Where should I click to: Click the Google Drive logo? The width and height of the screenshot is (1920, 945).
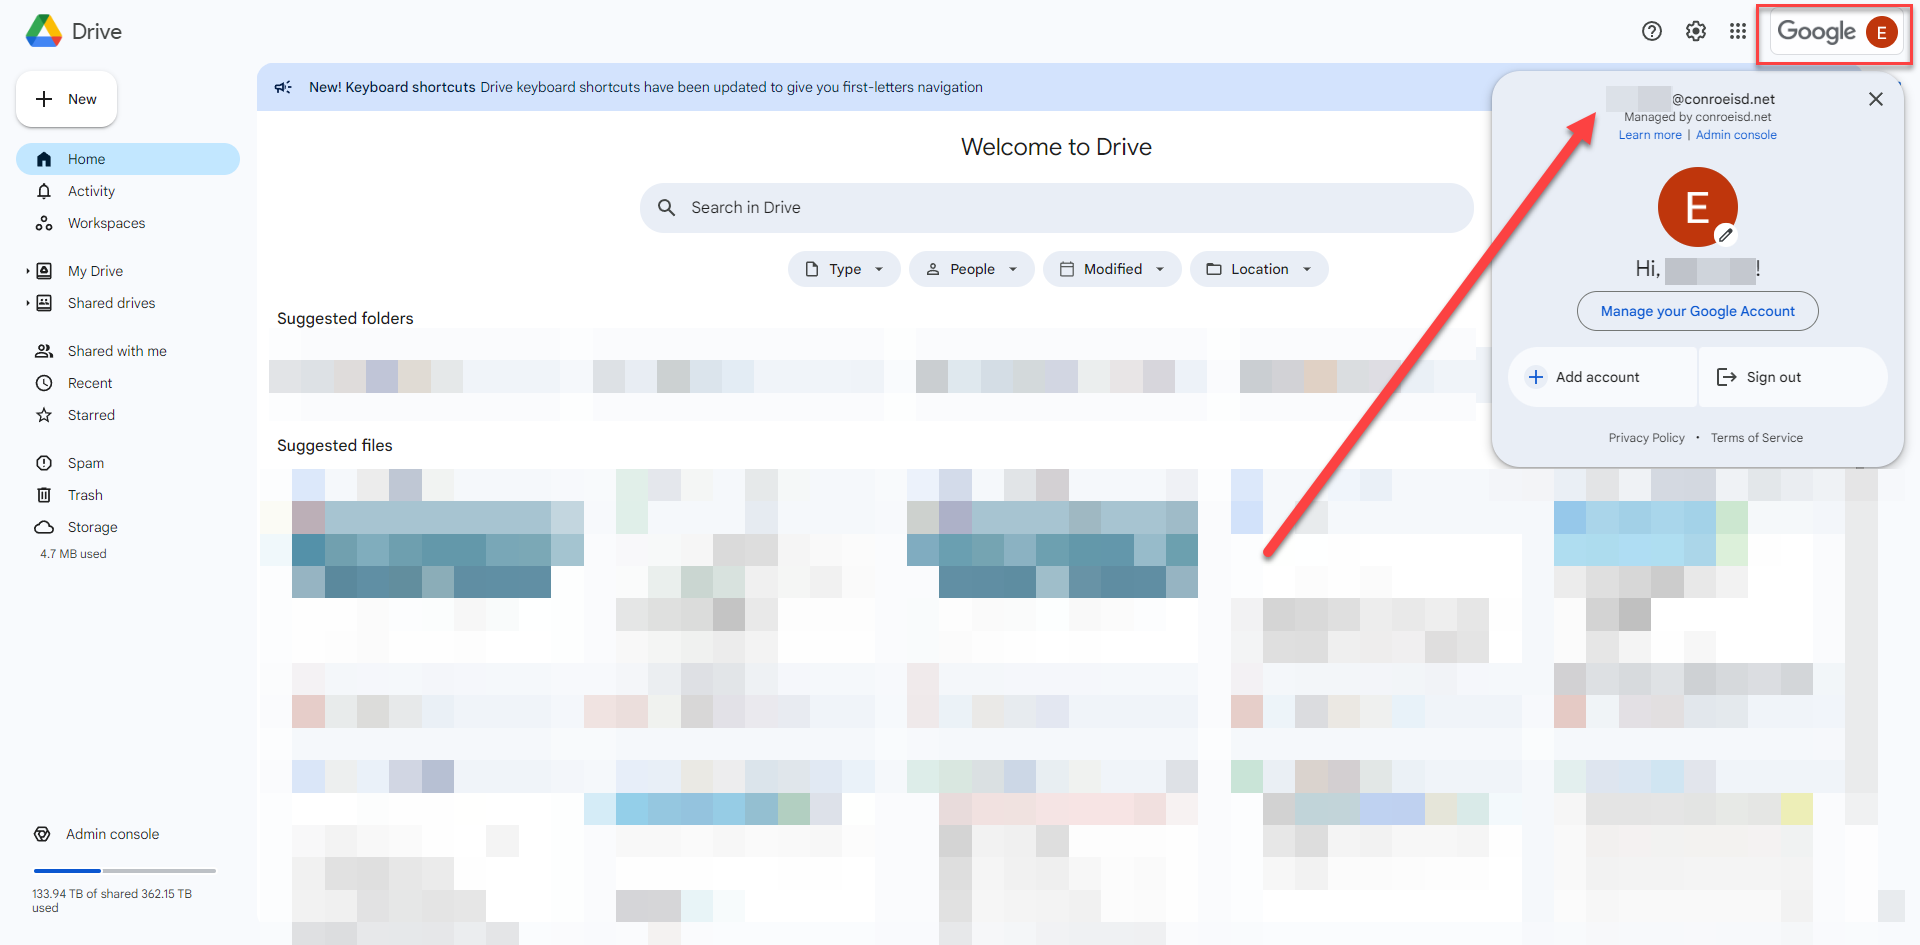pos(44,31)
